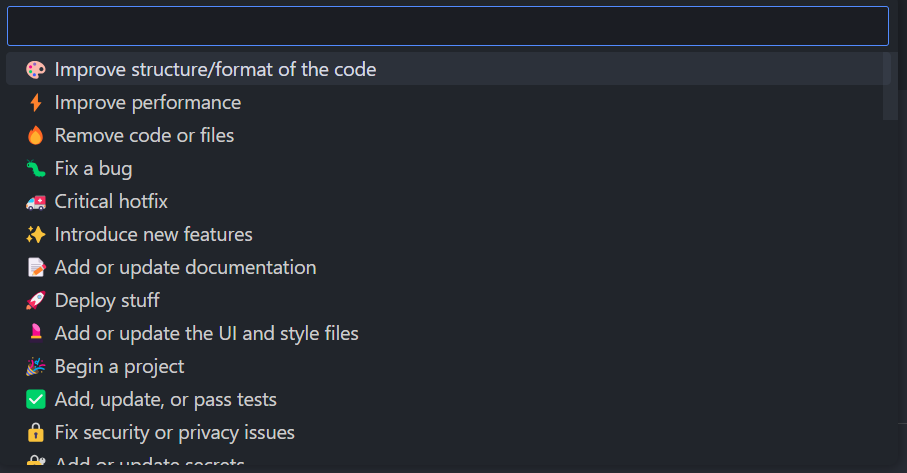
Task: Choose "Add or update documentation" entry
Action: click(x=185, y=268)
